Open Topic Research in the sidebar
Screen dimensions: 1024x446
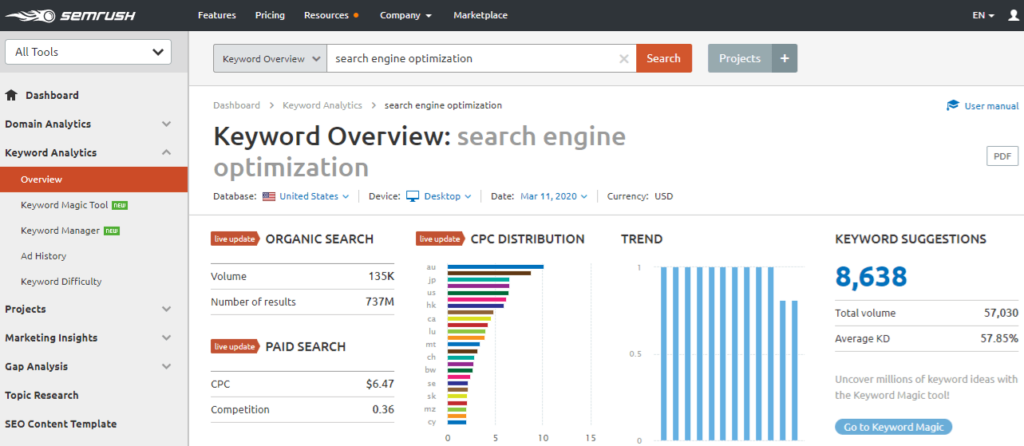click(x=41, y=395)
